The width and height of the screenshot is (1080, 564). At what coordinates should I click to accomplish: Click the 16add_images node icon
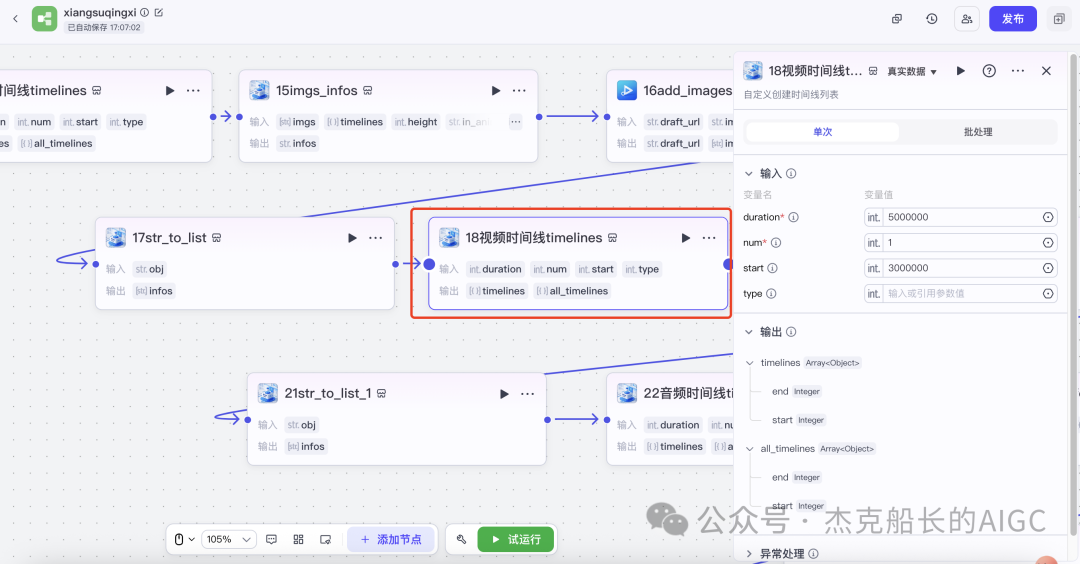(x=627, y=90)
